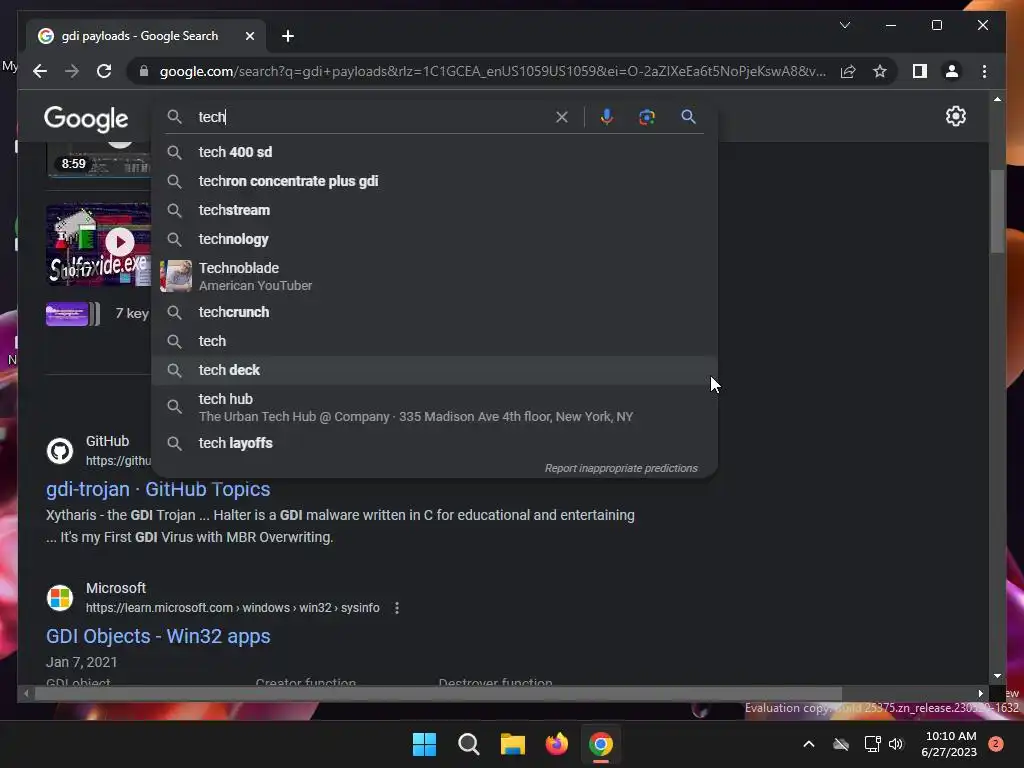Open File Explorer from taskbar
Screen dimensions: 1024x768
pyautogui.click(x=513, y=744)
